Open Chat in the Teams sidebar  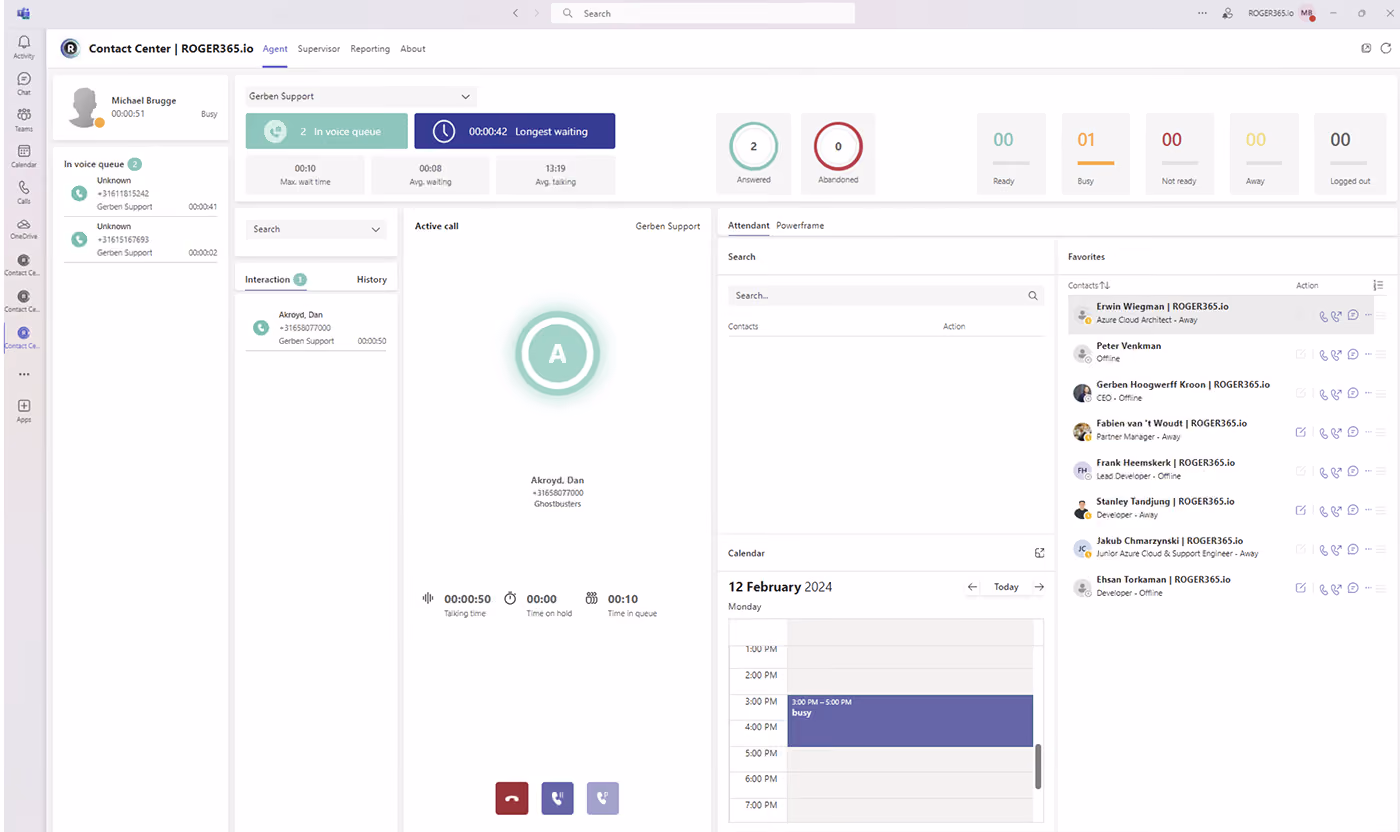click(x=24, y=84)
